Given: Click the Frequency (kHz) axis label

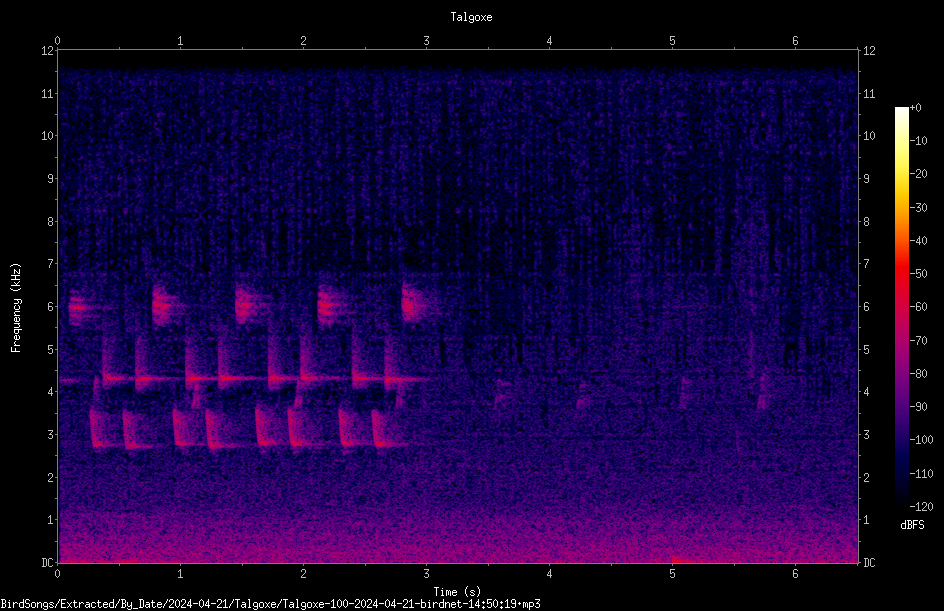Looking at the screenshot, I should [16, 308].
